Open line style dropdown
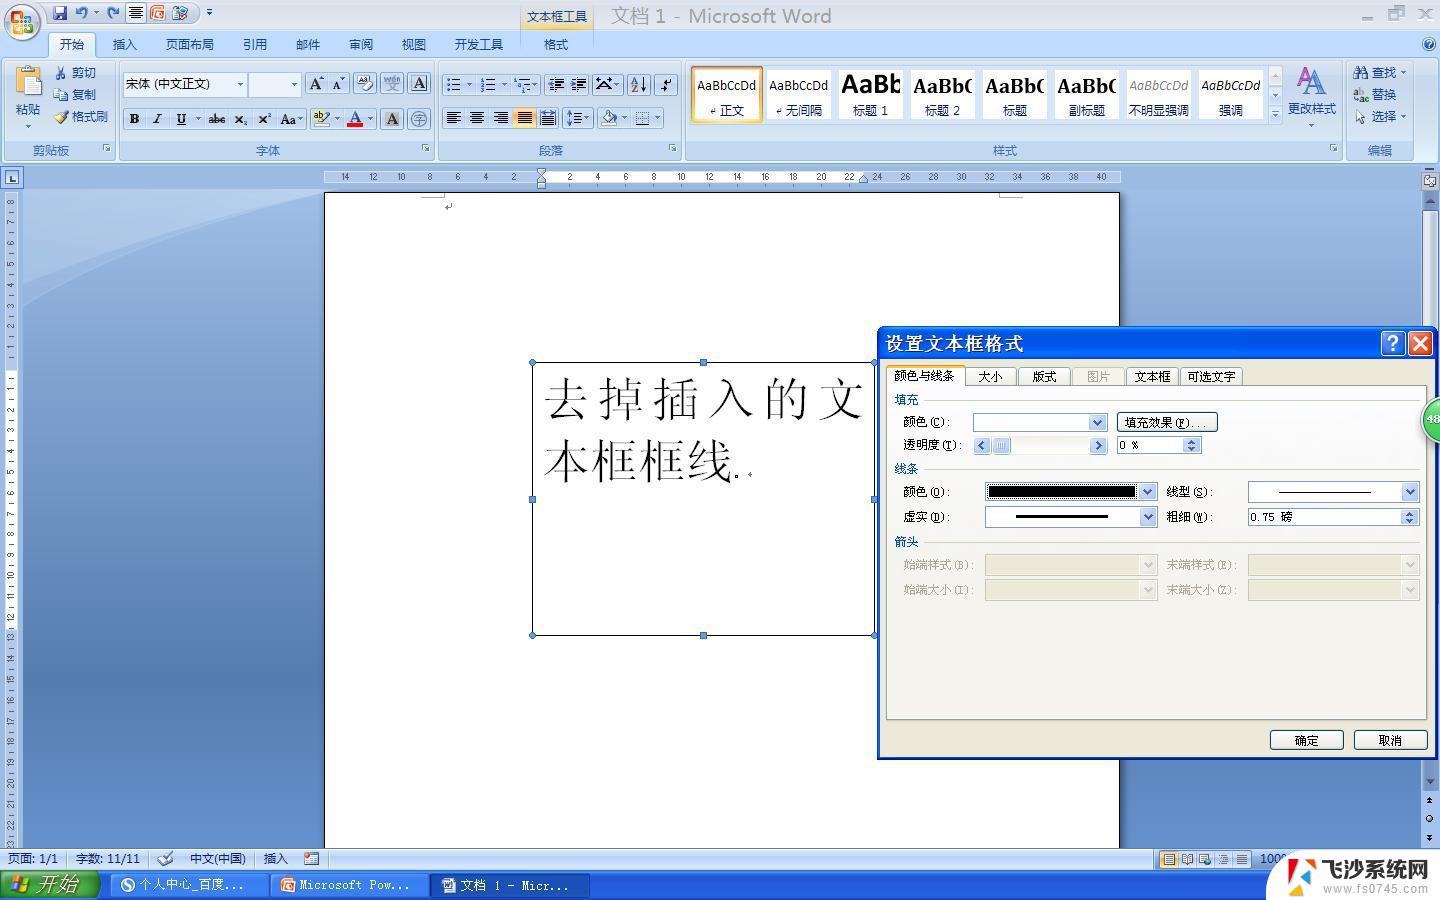 (x=1410, y=491)
